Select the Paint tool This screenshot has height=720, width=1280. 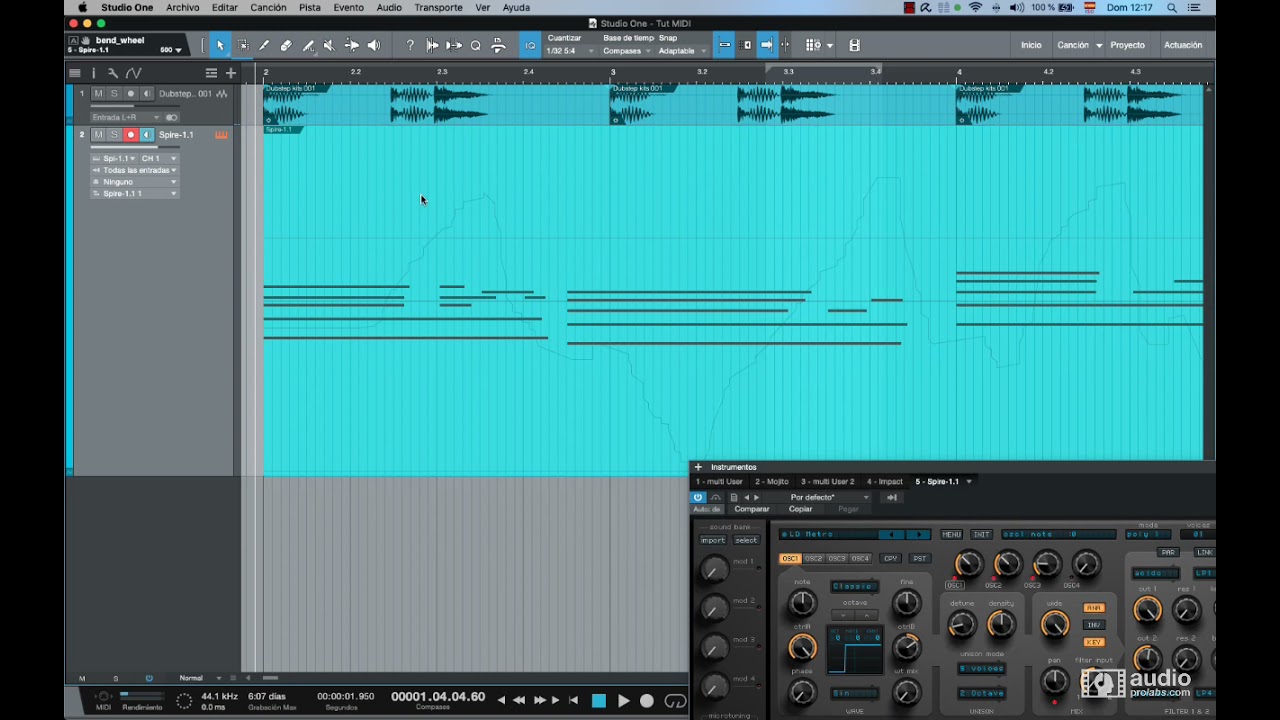point(308,45)
